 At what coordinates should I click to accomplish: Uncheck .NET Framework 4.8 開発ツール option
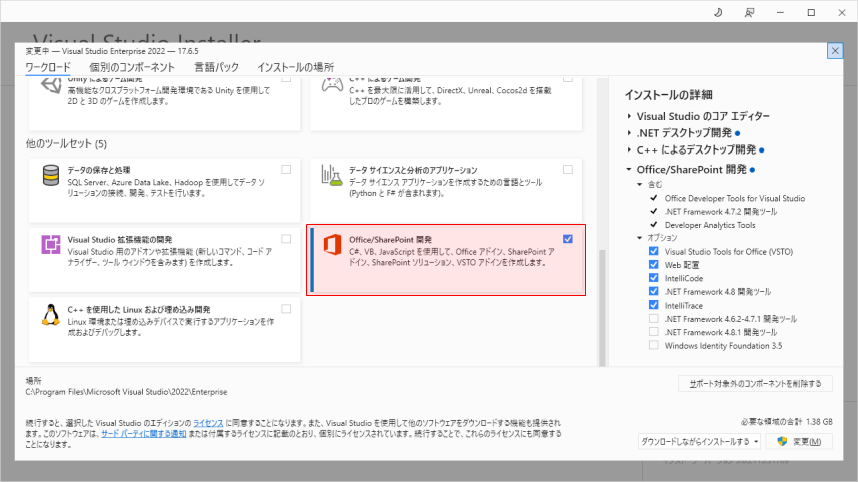point(653,292)
